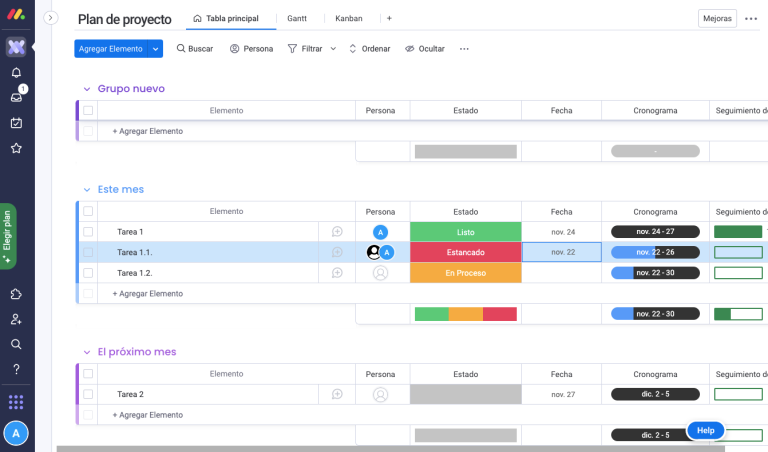This screenshot has height=452, width=768.
Task: Click the Mejoras button
Action: 717,18
